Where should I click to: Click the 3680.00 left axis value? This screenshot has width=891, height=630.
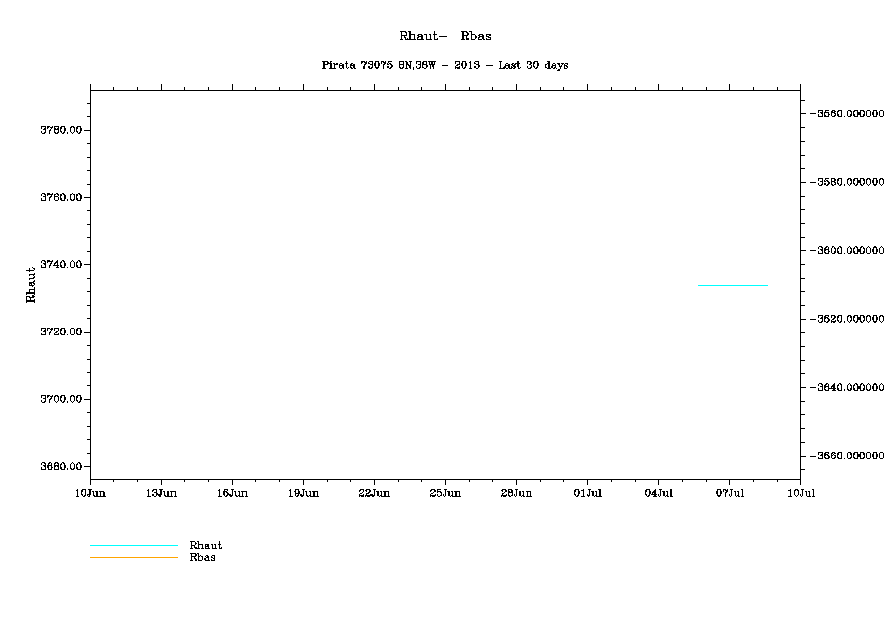pos(60,467)
